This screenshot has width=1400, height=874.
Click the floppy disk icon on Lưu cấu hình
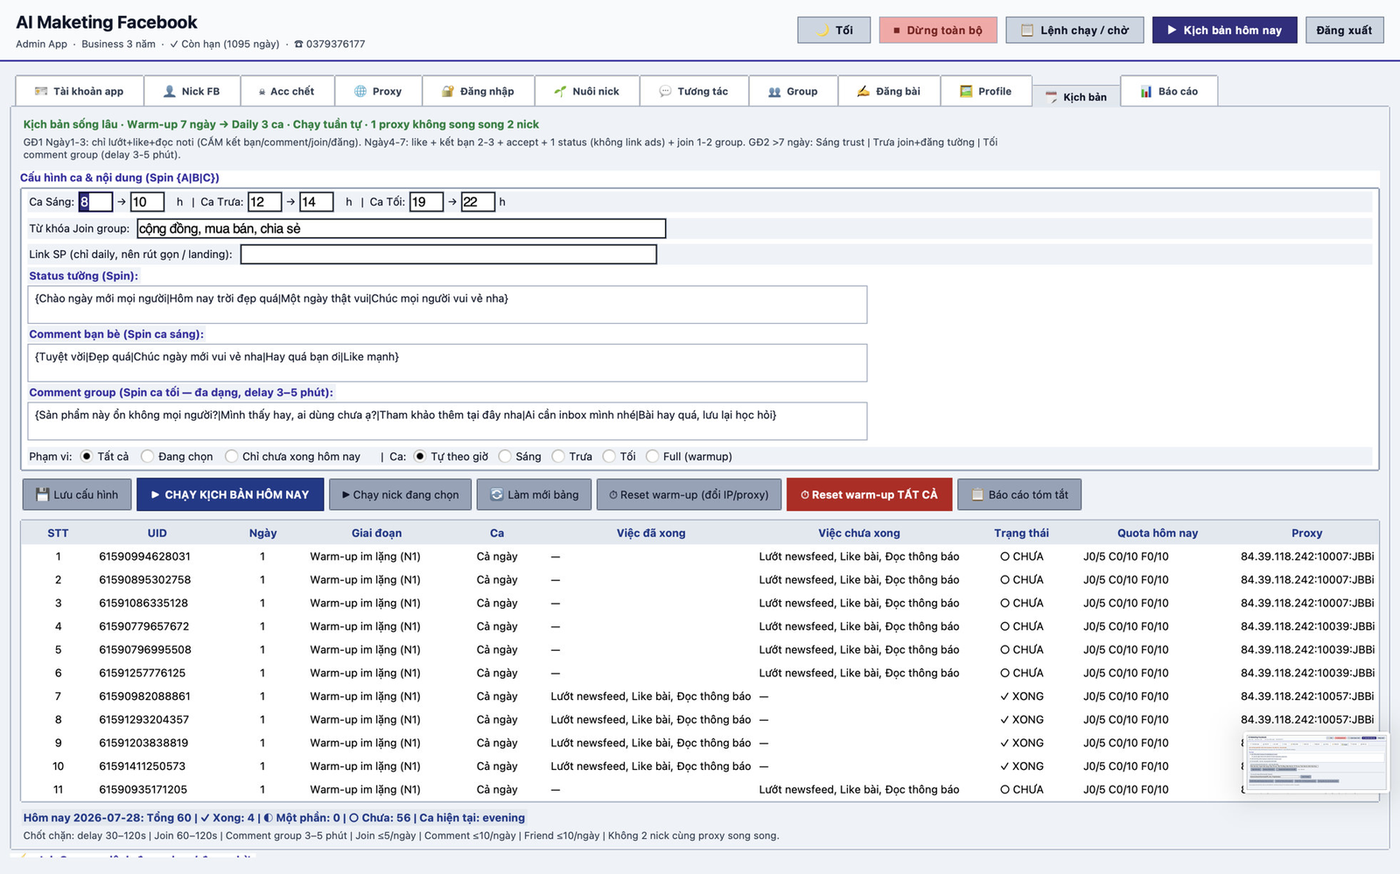point(42,494)
